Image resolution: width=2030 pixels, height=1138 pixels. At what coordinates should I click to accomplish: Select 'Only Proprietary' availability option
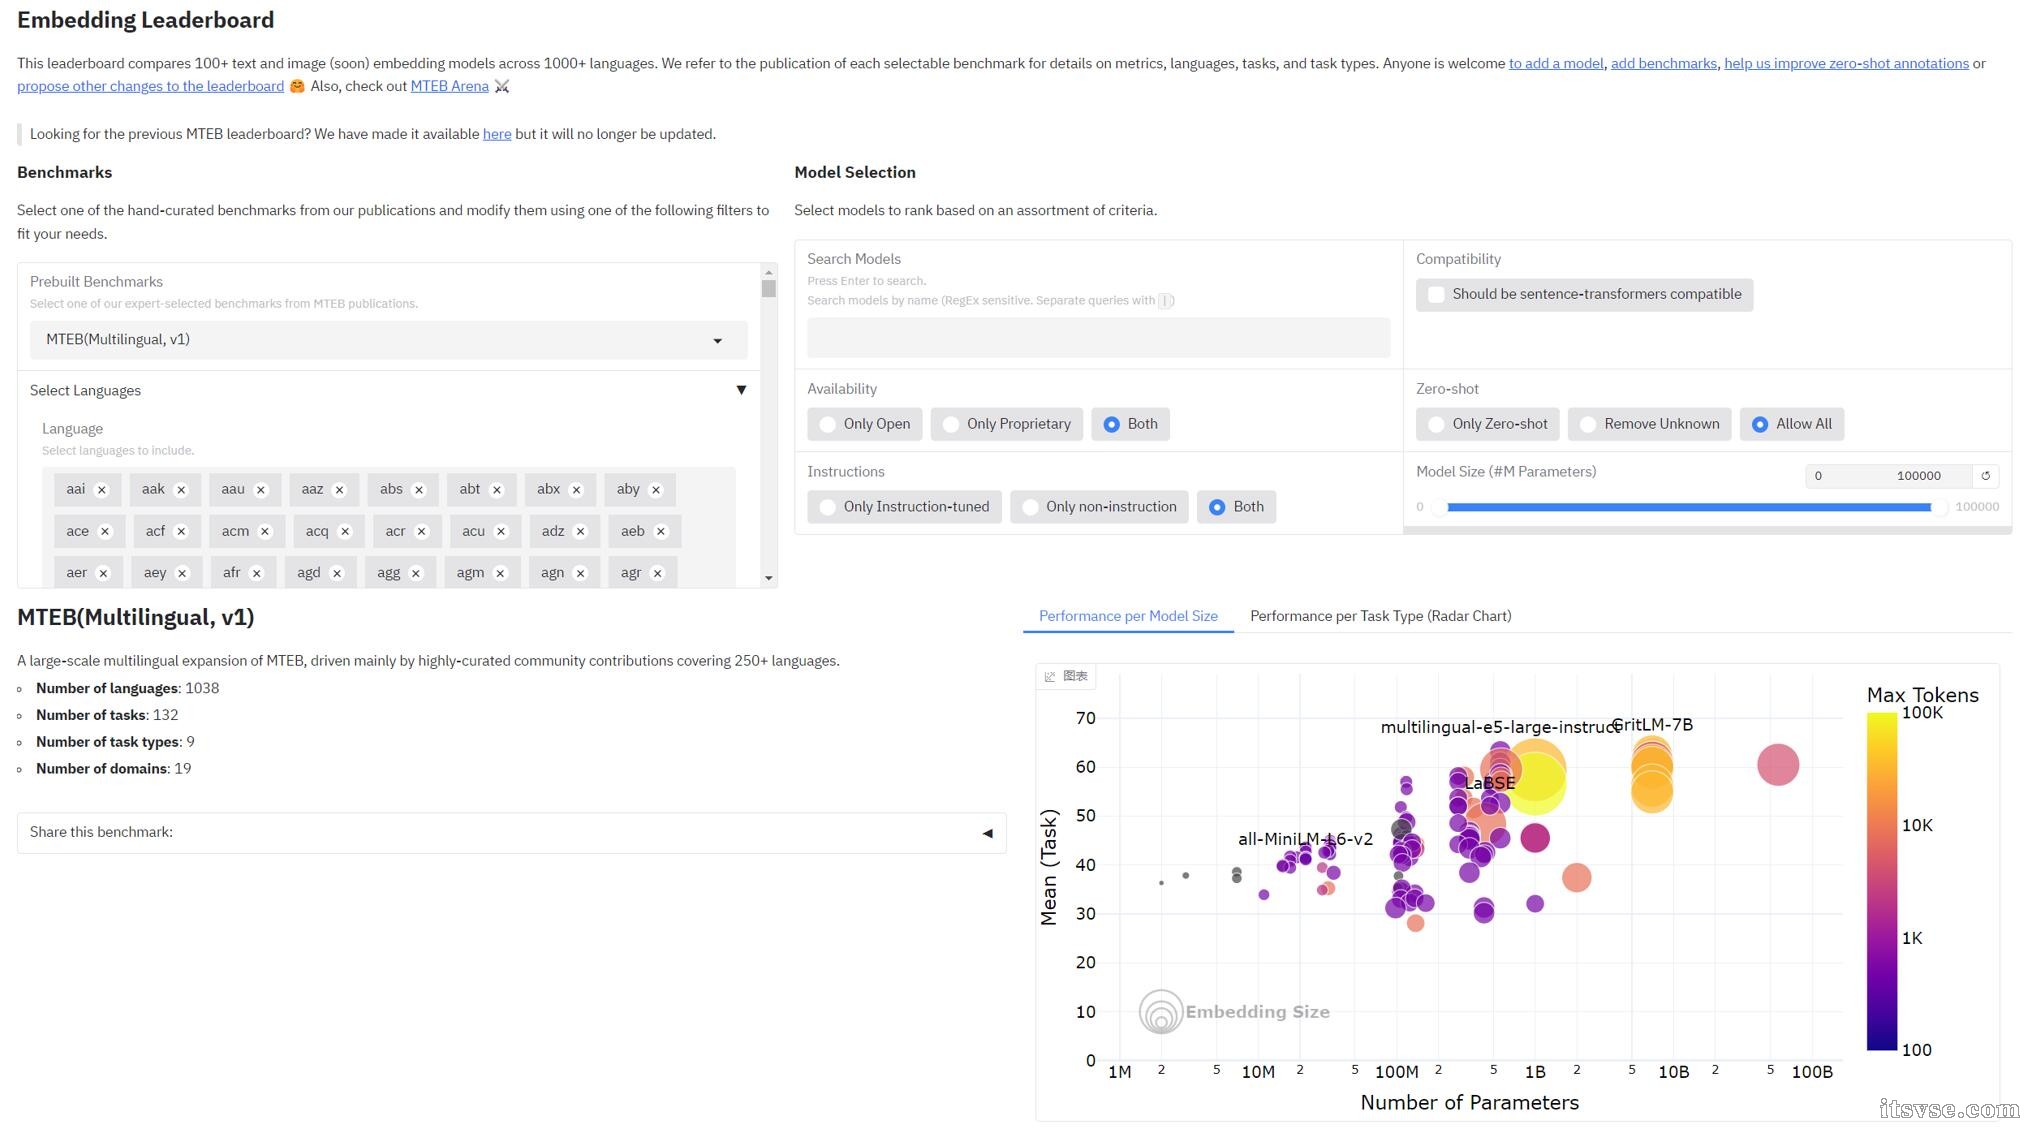[1007, 425]
